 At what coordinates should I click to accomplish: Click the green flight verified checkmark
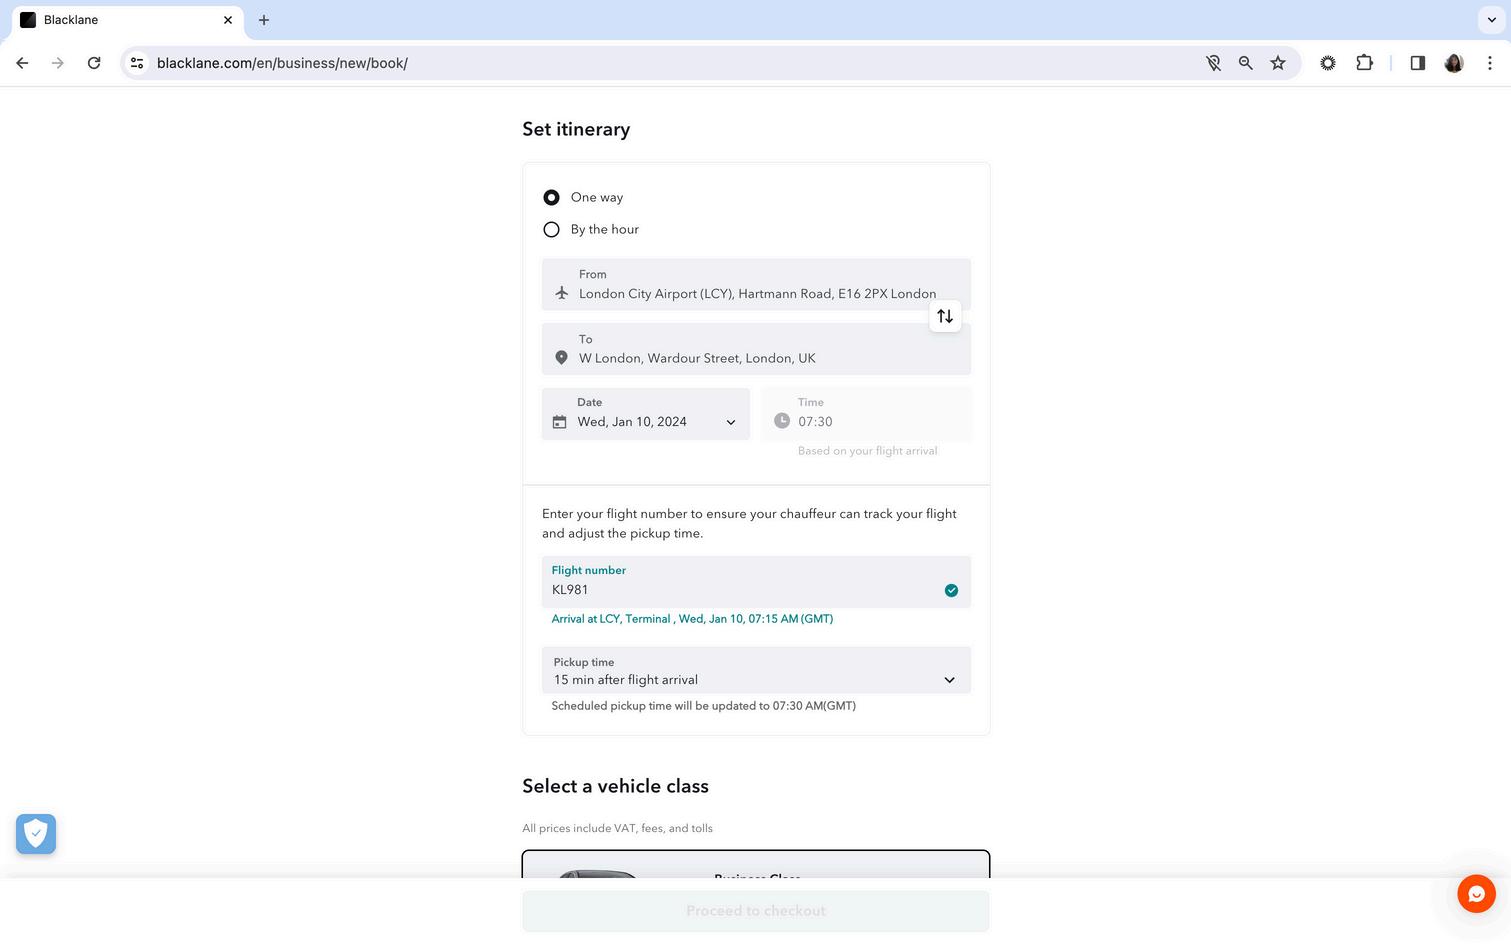[951, 591]
